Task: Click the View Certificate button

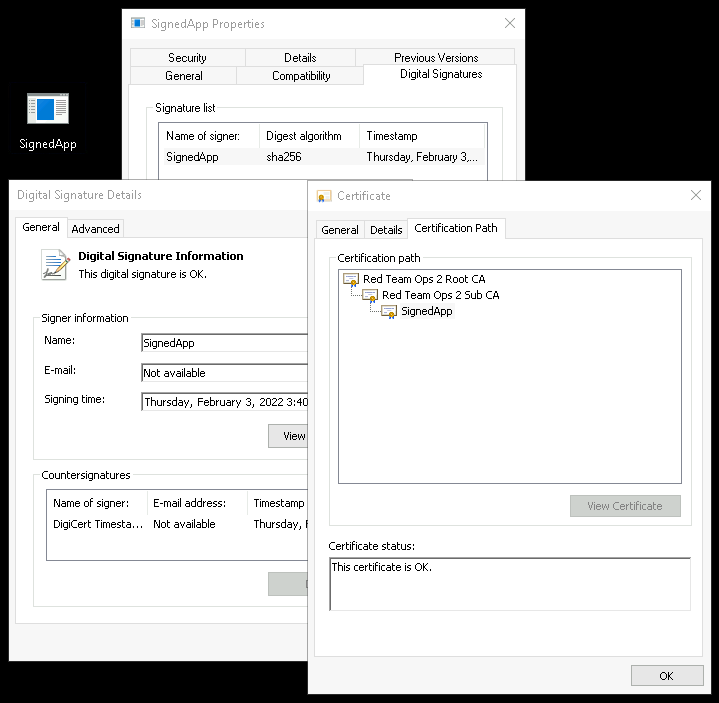Action: (624, 506)
